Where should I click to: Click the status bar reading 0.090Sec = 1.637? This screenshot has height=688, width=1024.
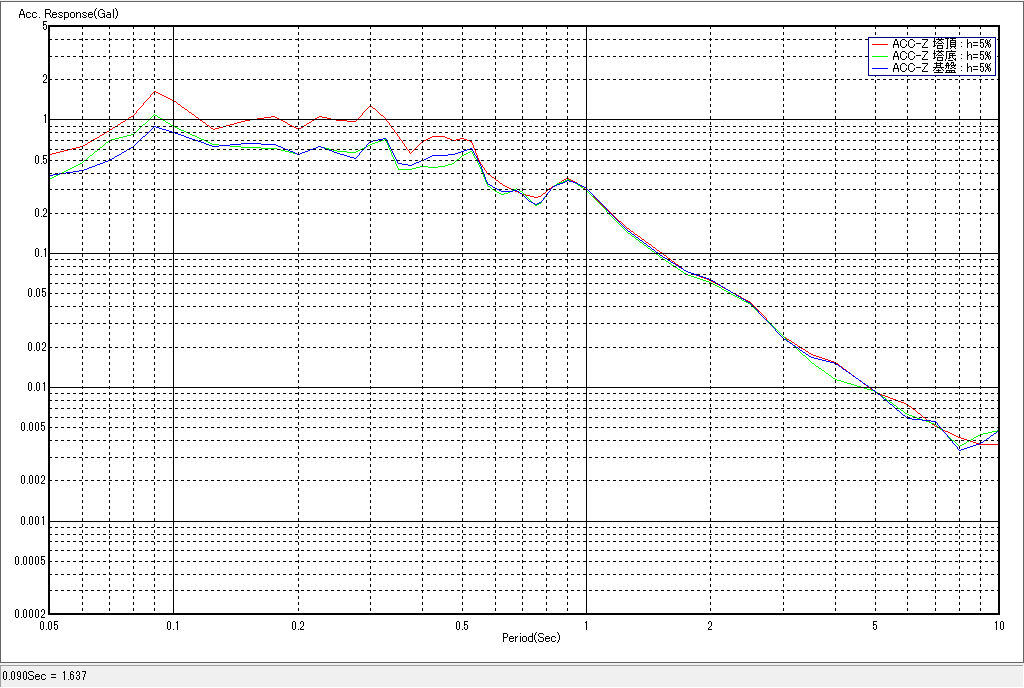tap(45, 676)
